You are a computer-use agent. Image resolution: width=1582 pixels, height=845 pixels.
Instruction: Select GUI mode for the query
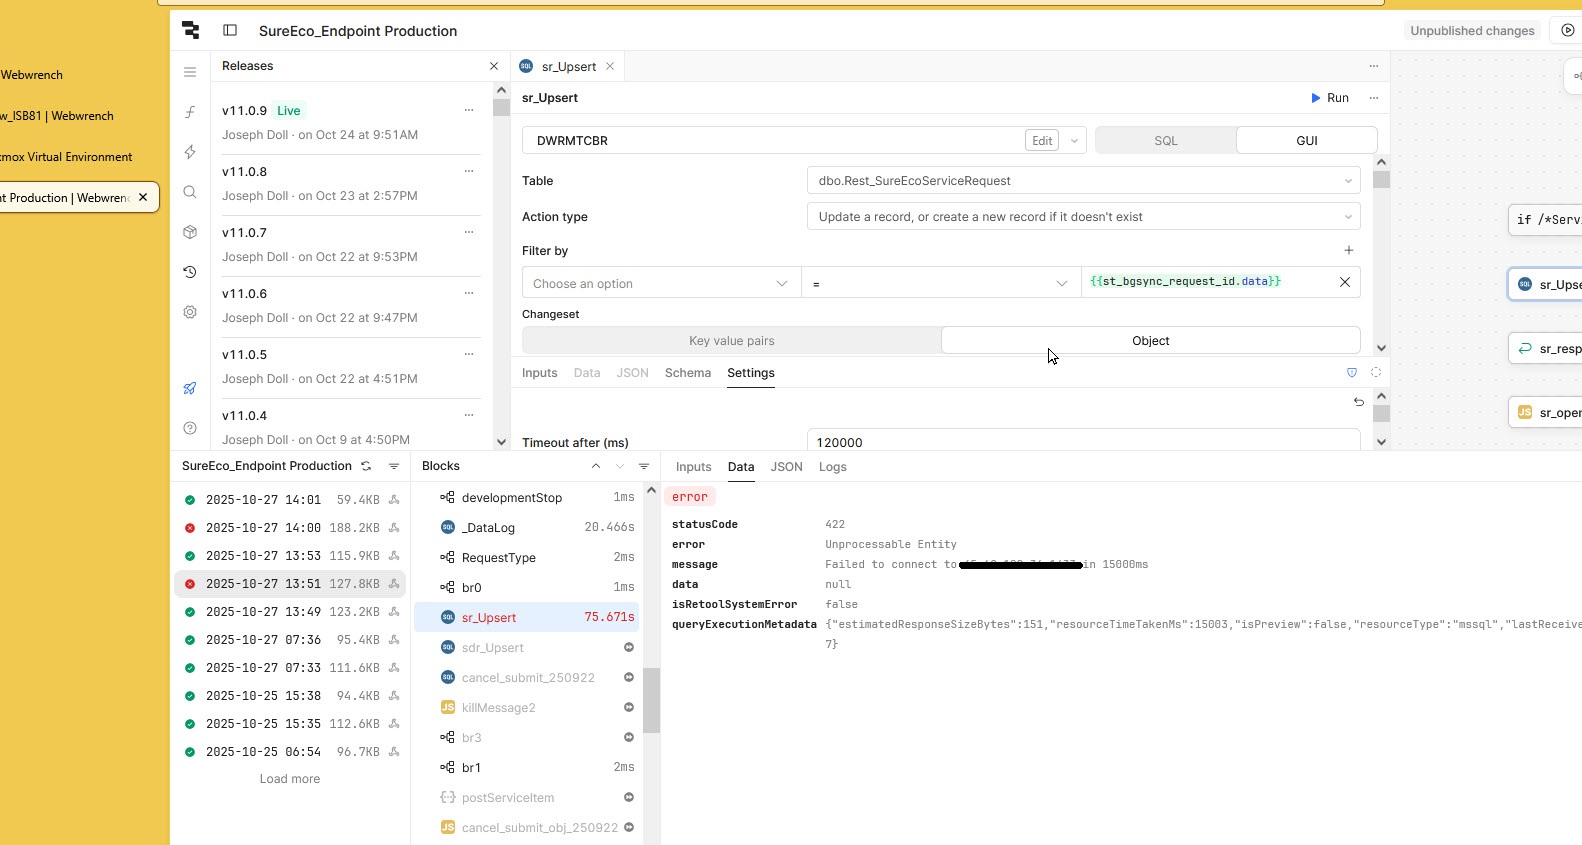pyautogui.click(x=1306, y=141)
